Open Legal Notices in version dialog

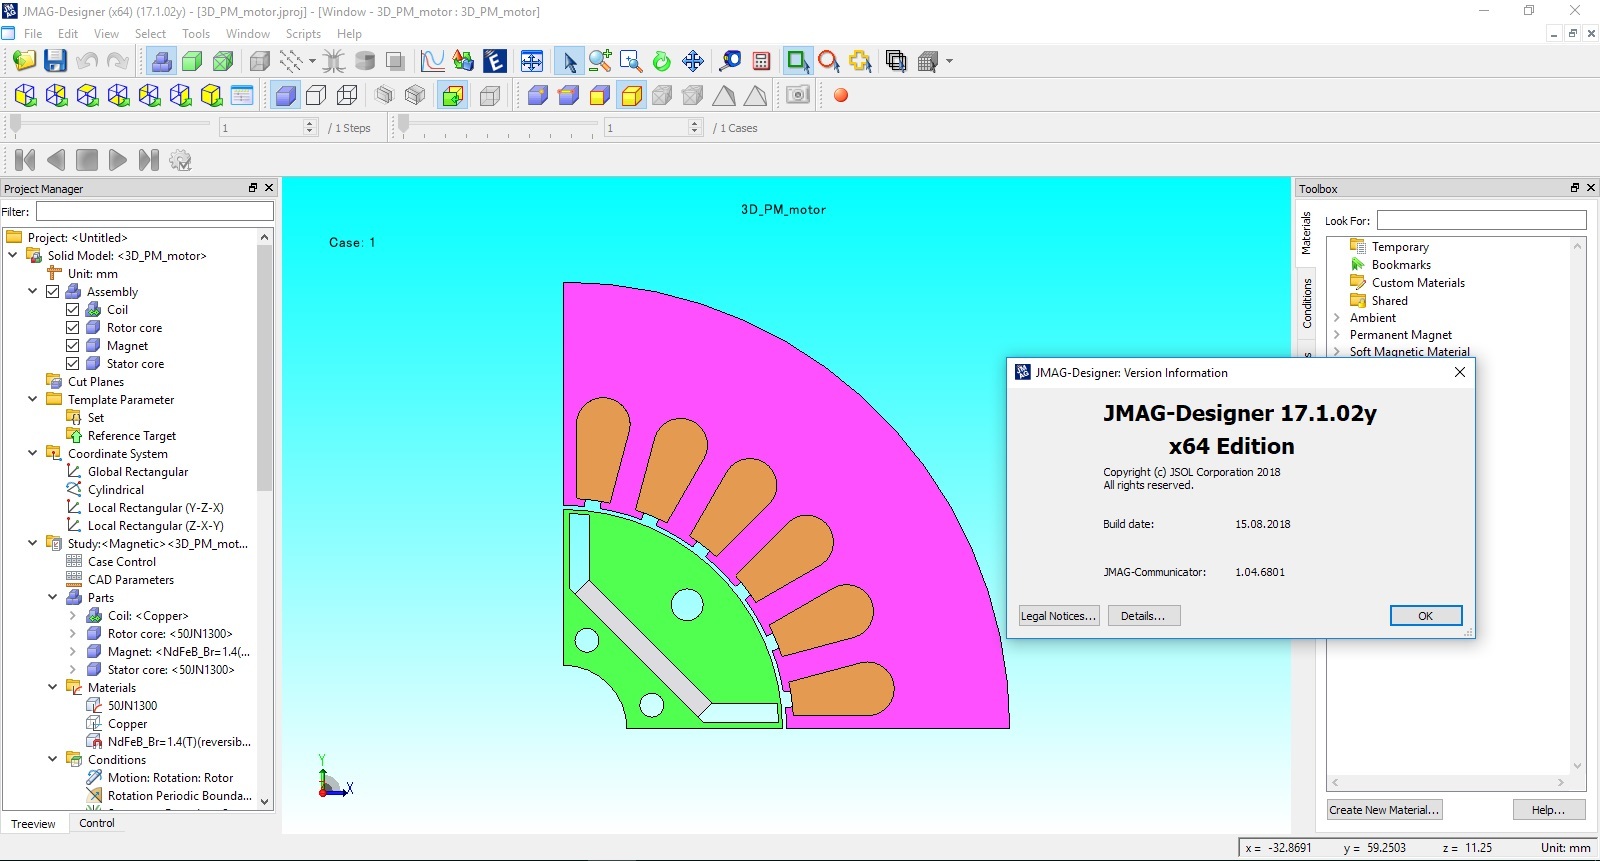(1059, 616)
